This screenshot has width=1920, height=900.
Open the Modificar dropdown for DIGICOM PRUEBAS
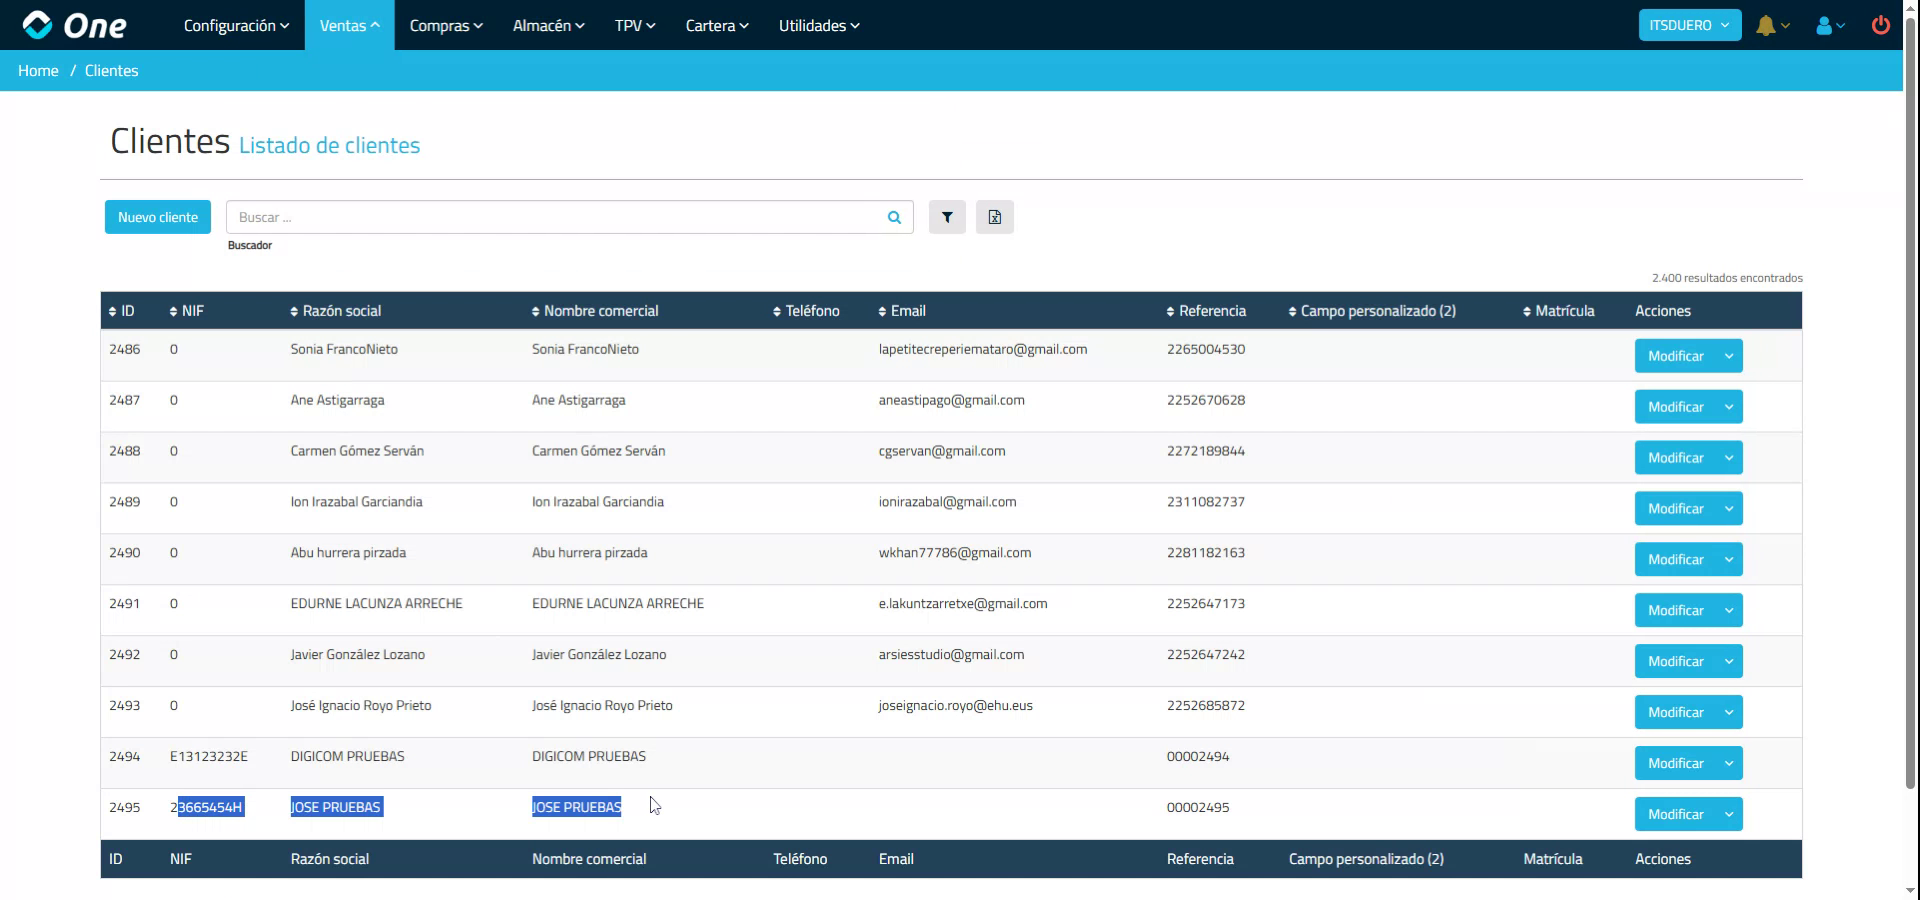coord(1729,762)
